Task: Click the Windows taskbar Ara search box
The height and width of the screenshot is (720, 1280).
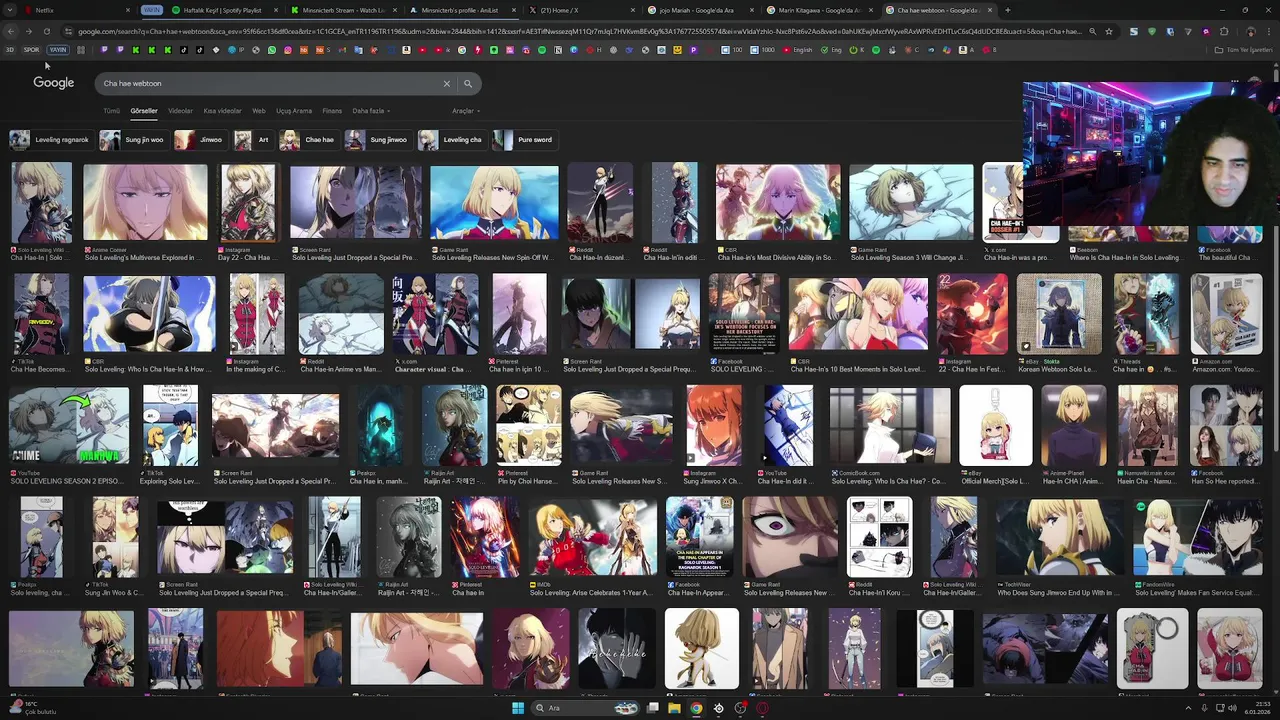Action: point(585,708)
